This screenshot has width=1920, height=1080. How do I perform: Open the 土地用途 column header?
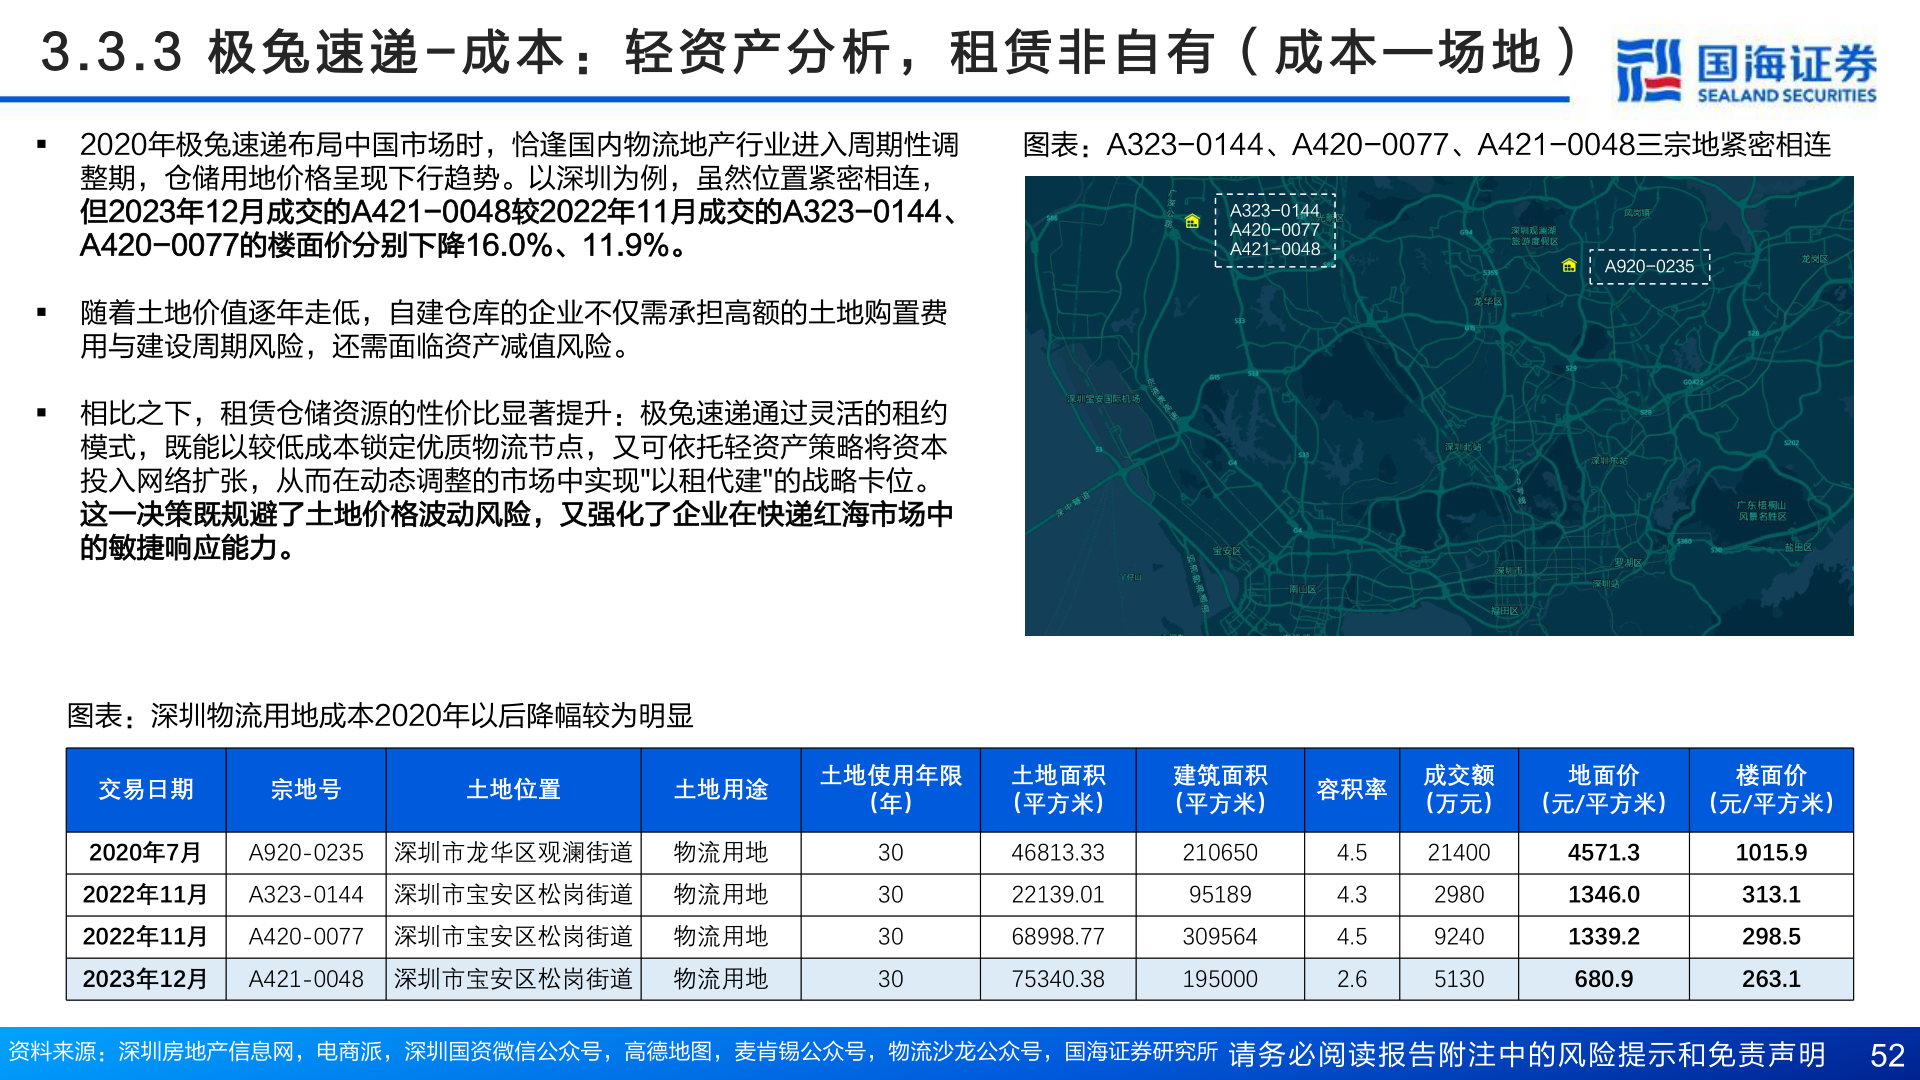pyautogui.click(x=722, y=790)
